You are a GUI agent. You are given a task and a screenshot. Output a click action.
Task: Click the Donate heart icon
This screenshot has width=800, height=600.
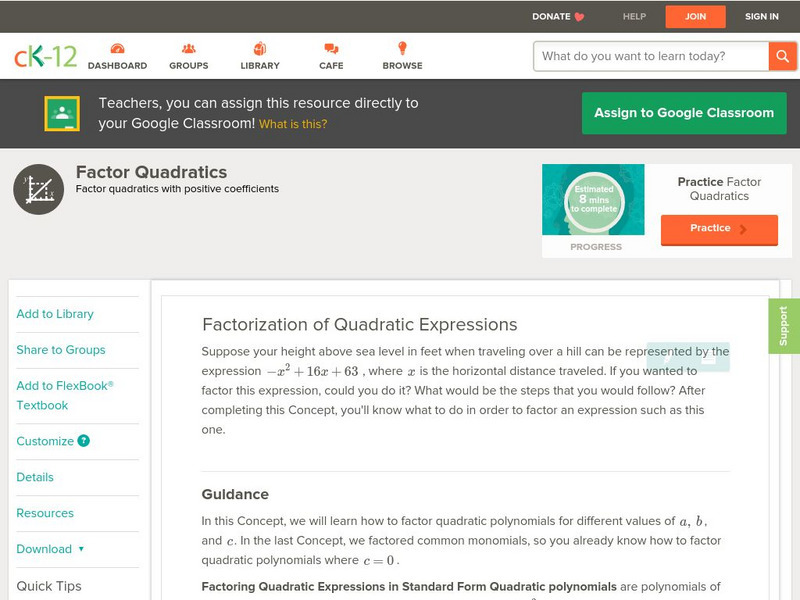[579, 17]
